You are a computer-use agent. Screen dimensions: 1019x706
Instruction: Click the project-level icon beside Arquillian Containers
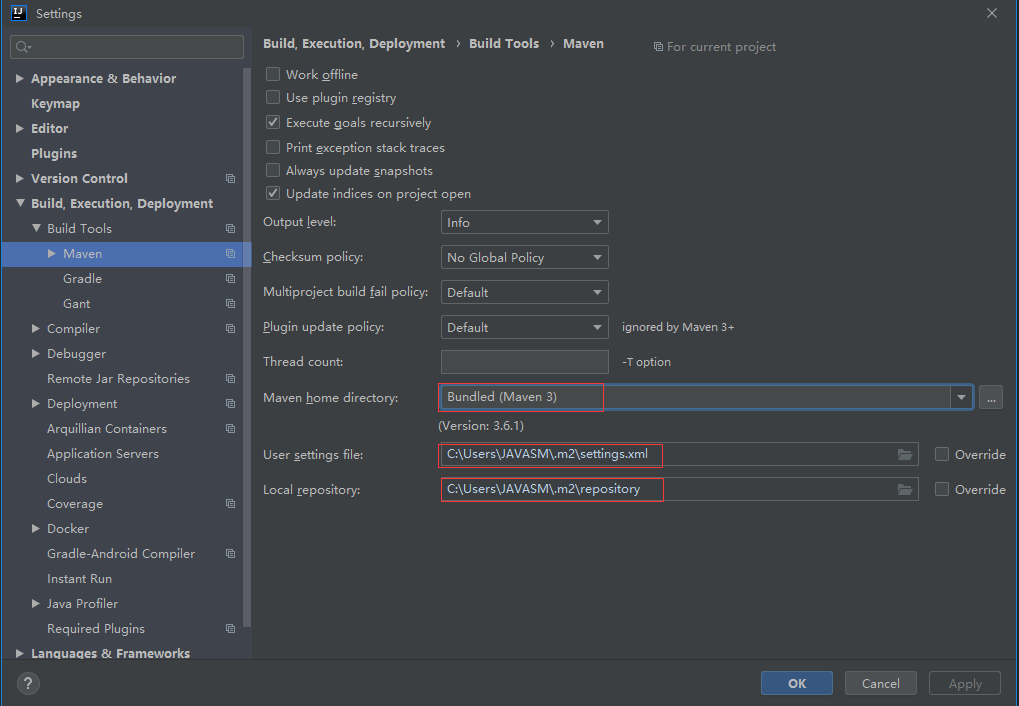[230, 428]
